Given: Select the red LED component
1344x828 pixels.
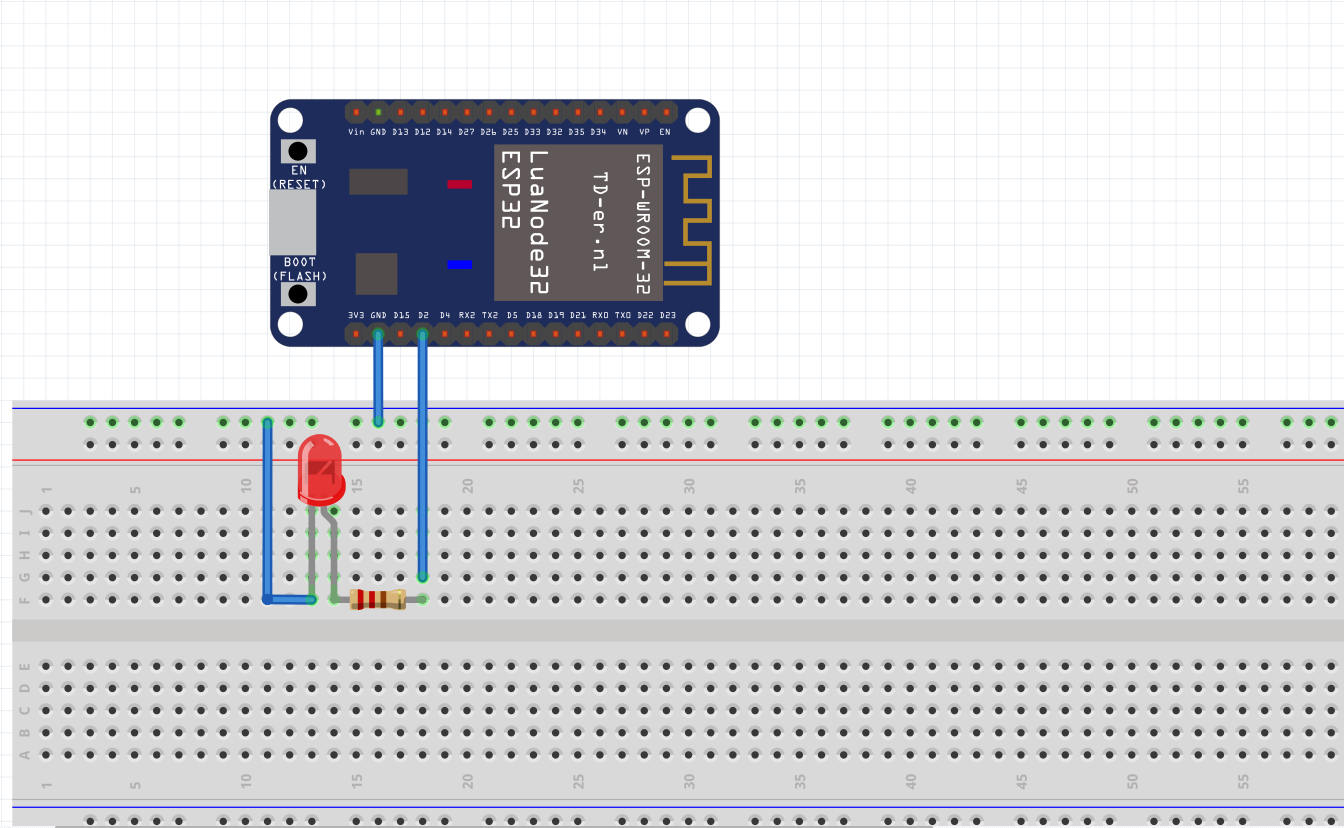Looking at the screenshot, I should pyautogui.click(x=321, y=470).
